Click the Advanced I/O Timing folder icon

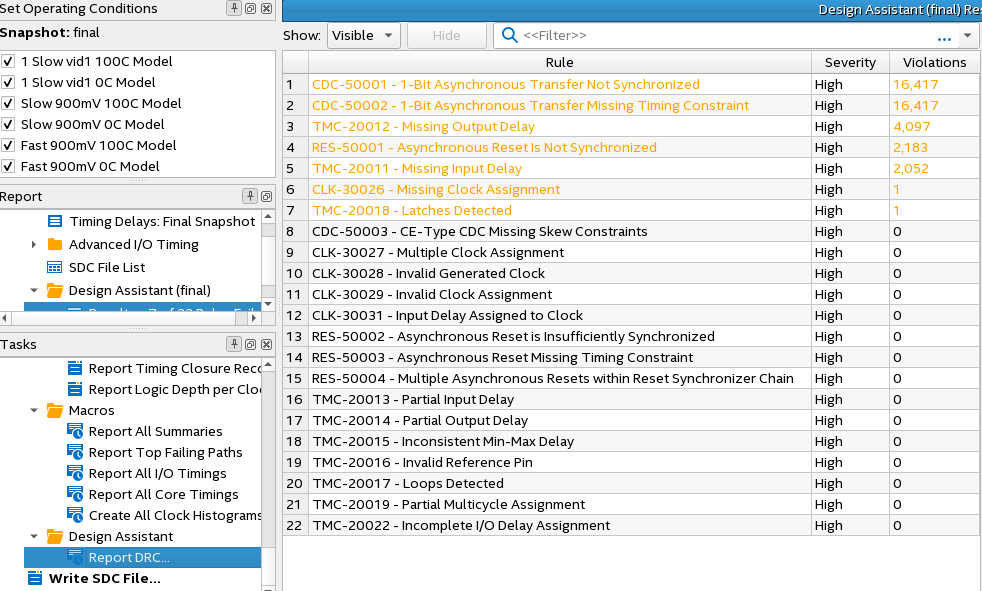[55, 244]
